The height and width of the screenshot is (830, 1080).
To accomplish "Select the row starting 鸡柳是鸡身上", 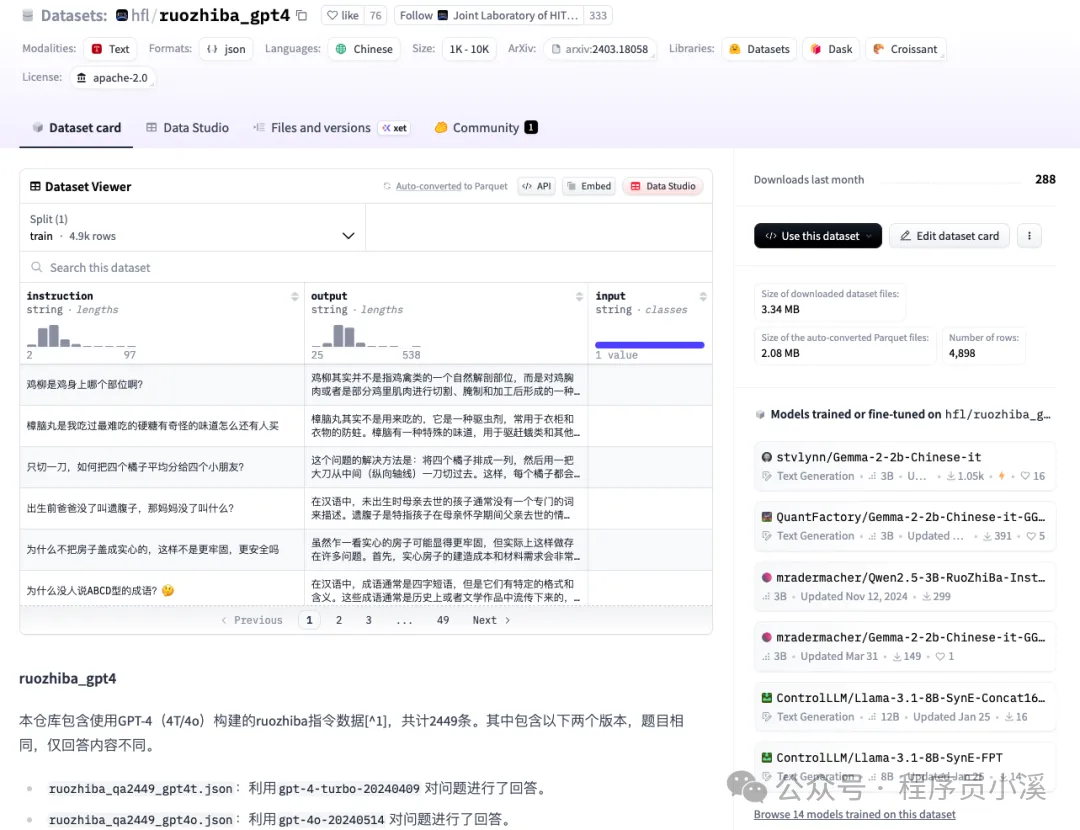I will (366, 384).
